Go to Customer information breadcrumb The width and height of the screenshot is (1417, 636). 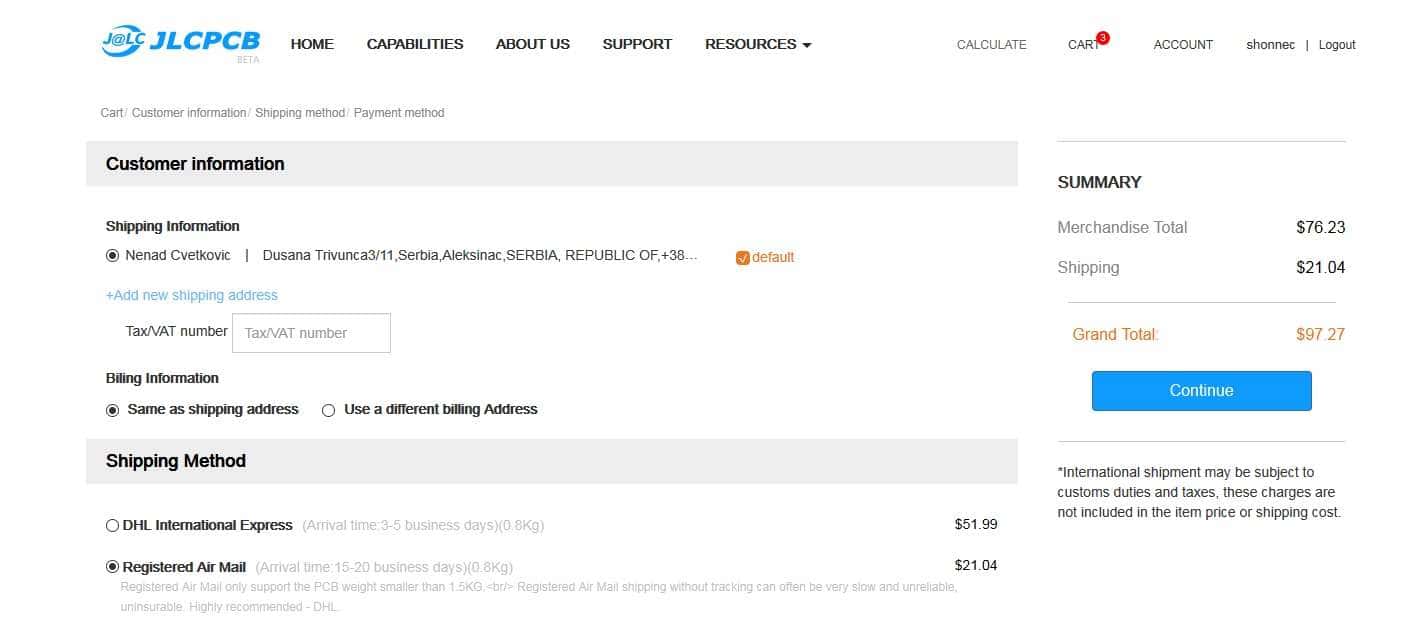(x=189, y=113)
